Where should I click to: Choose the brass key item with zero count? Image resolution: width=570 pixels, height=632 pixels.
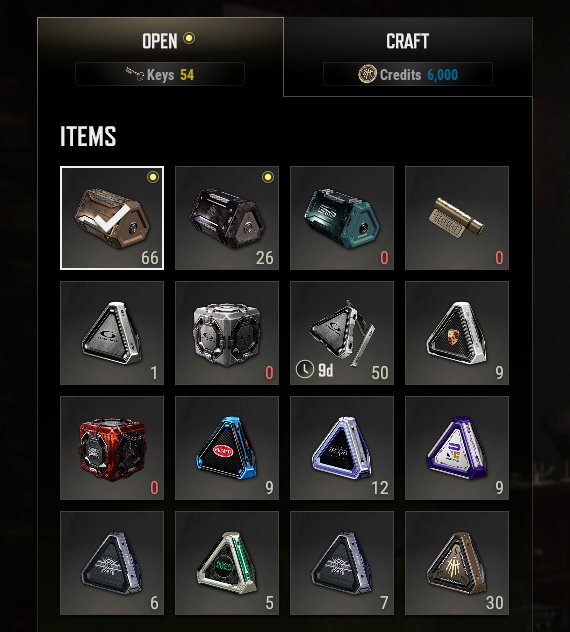(457, 218)
